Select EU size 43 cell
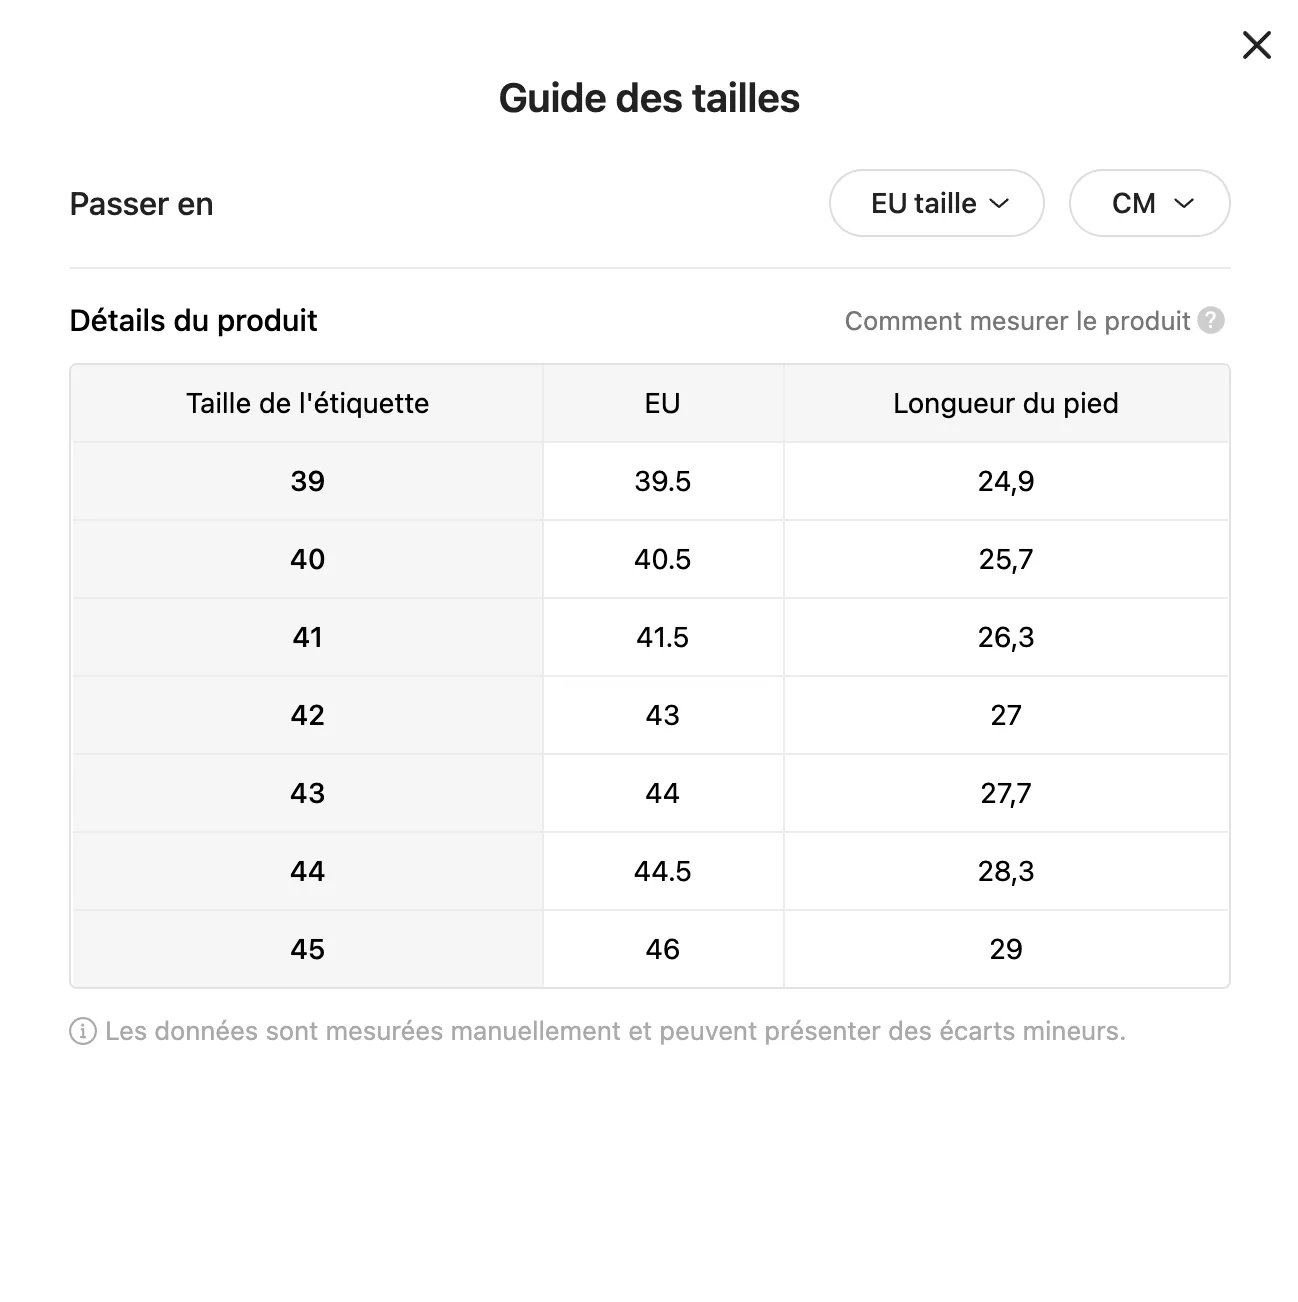Viewport: 1298px width, 1302px height. [661, 715]
